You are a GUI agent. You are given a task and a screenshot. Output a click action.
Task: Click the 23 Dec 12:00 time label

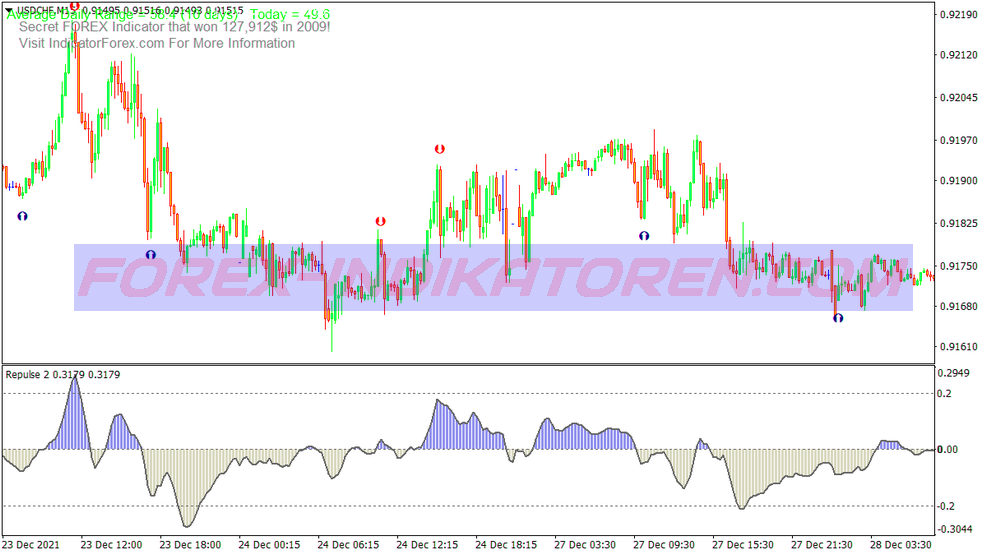(111, 545)
